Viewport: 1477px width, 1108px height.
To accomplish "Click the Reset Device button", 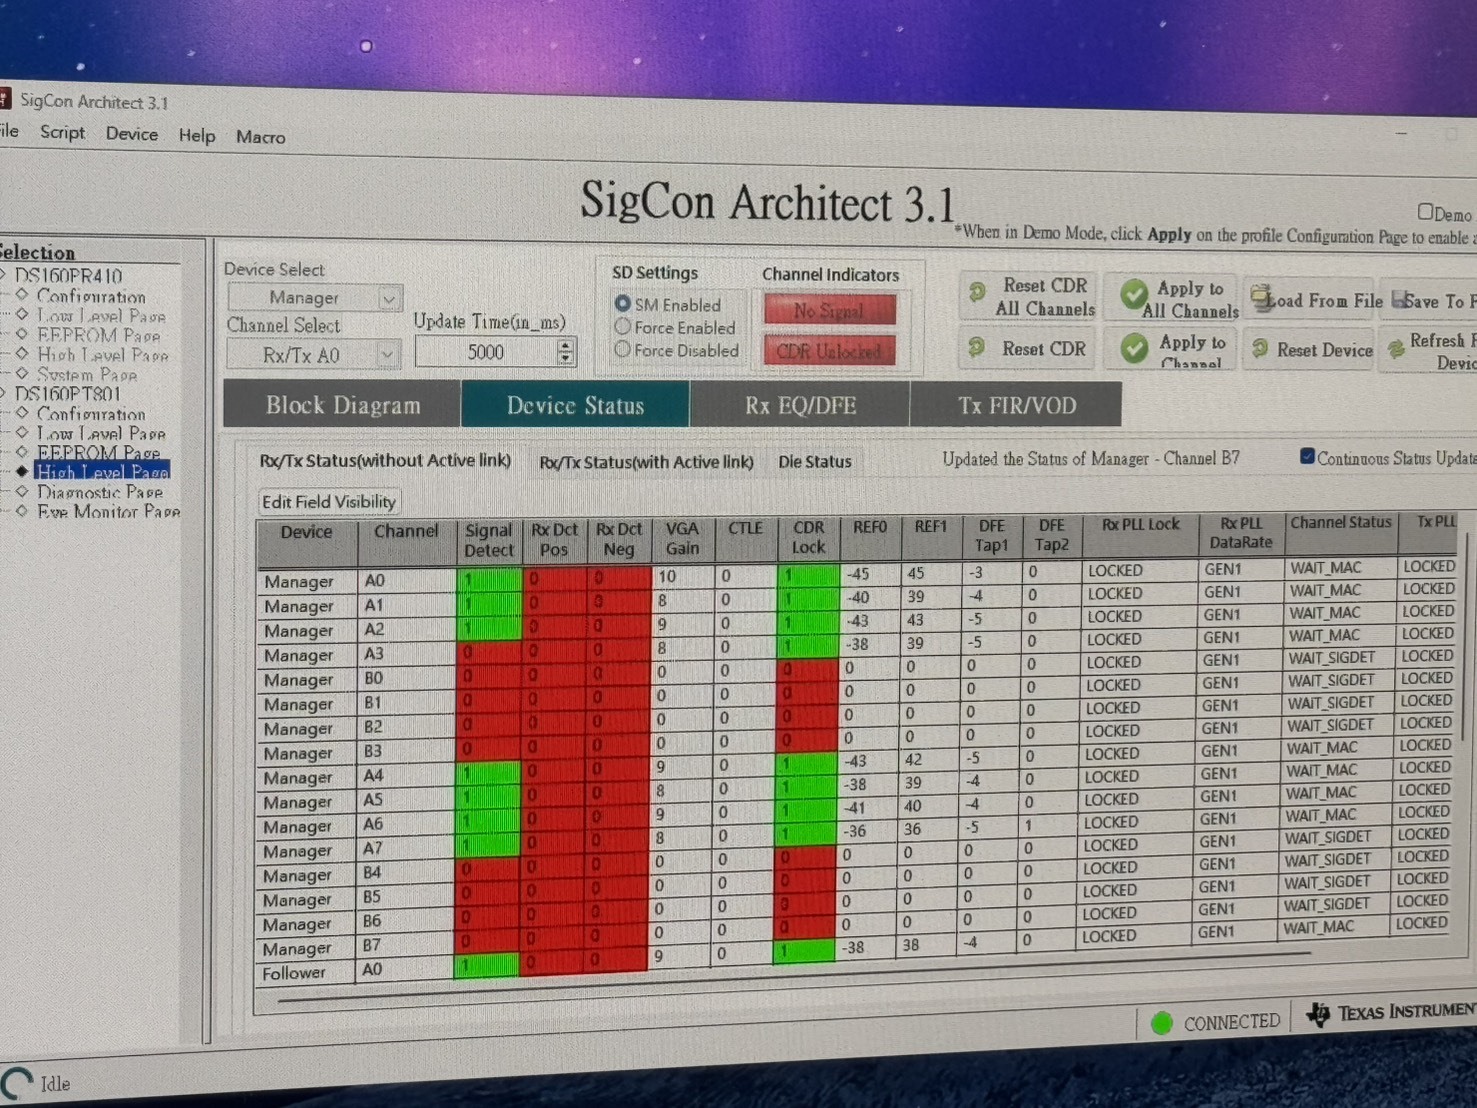I will (x=1311, y=349).
